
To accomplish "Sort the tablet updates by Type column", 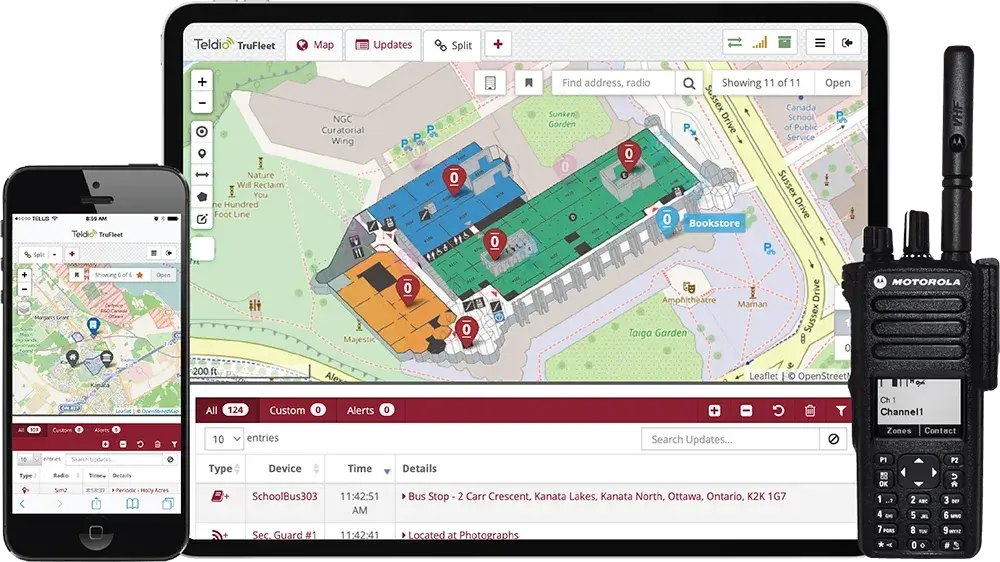I will point(221,469).
